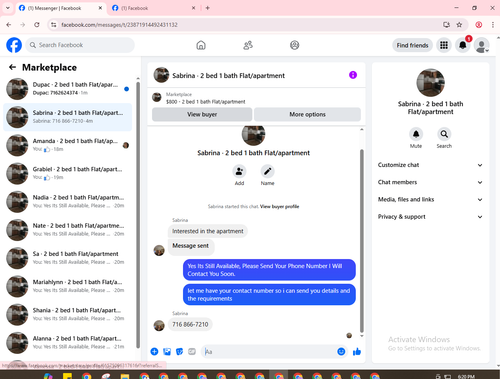This screenshot has width=500, height=379.
Task: Open the Shania conversation
Action: [x=68, y=314]
